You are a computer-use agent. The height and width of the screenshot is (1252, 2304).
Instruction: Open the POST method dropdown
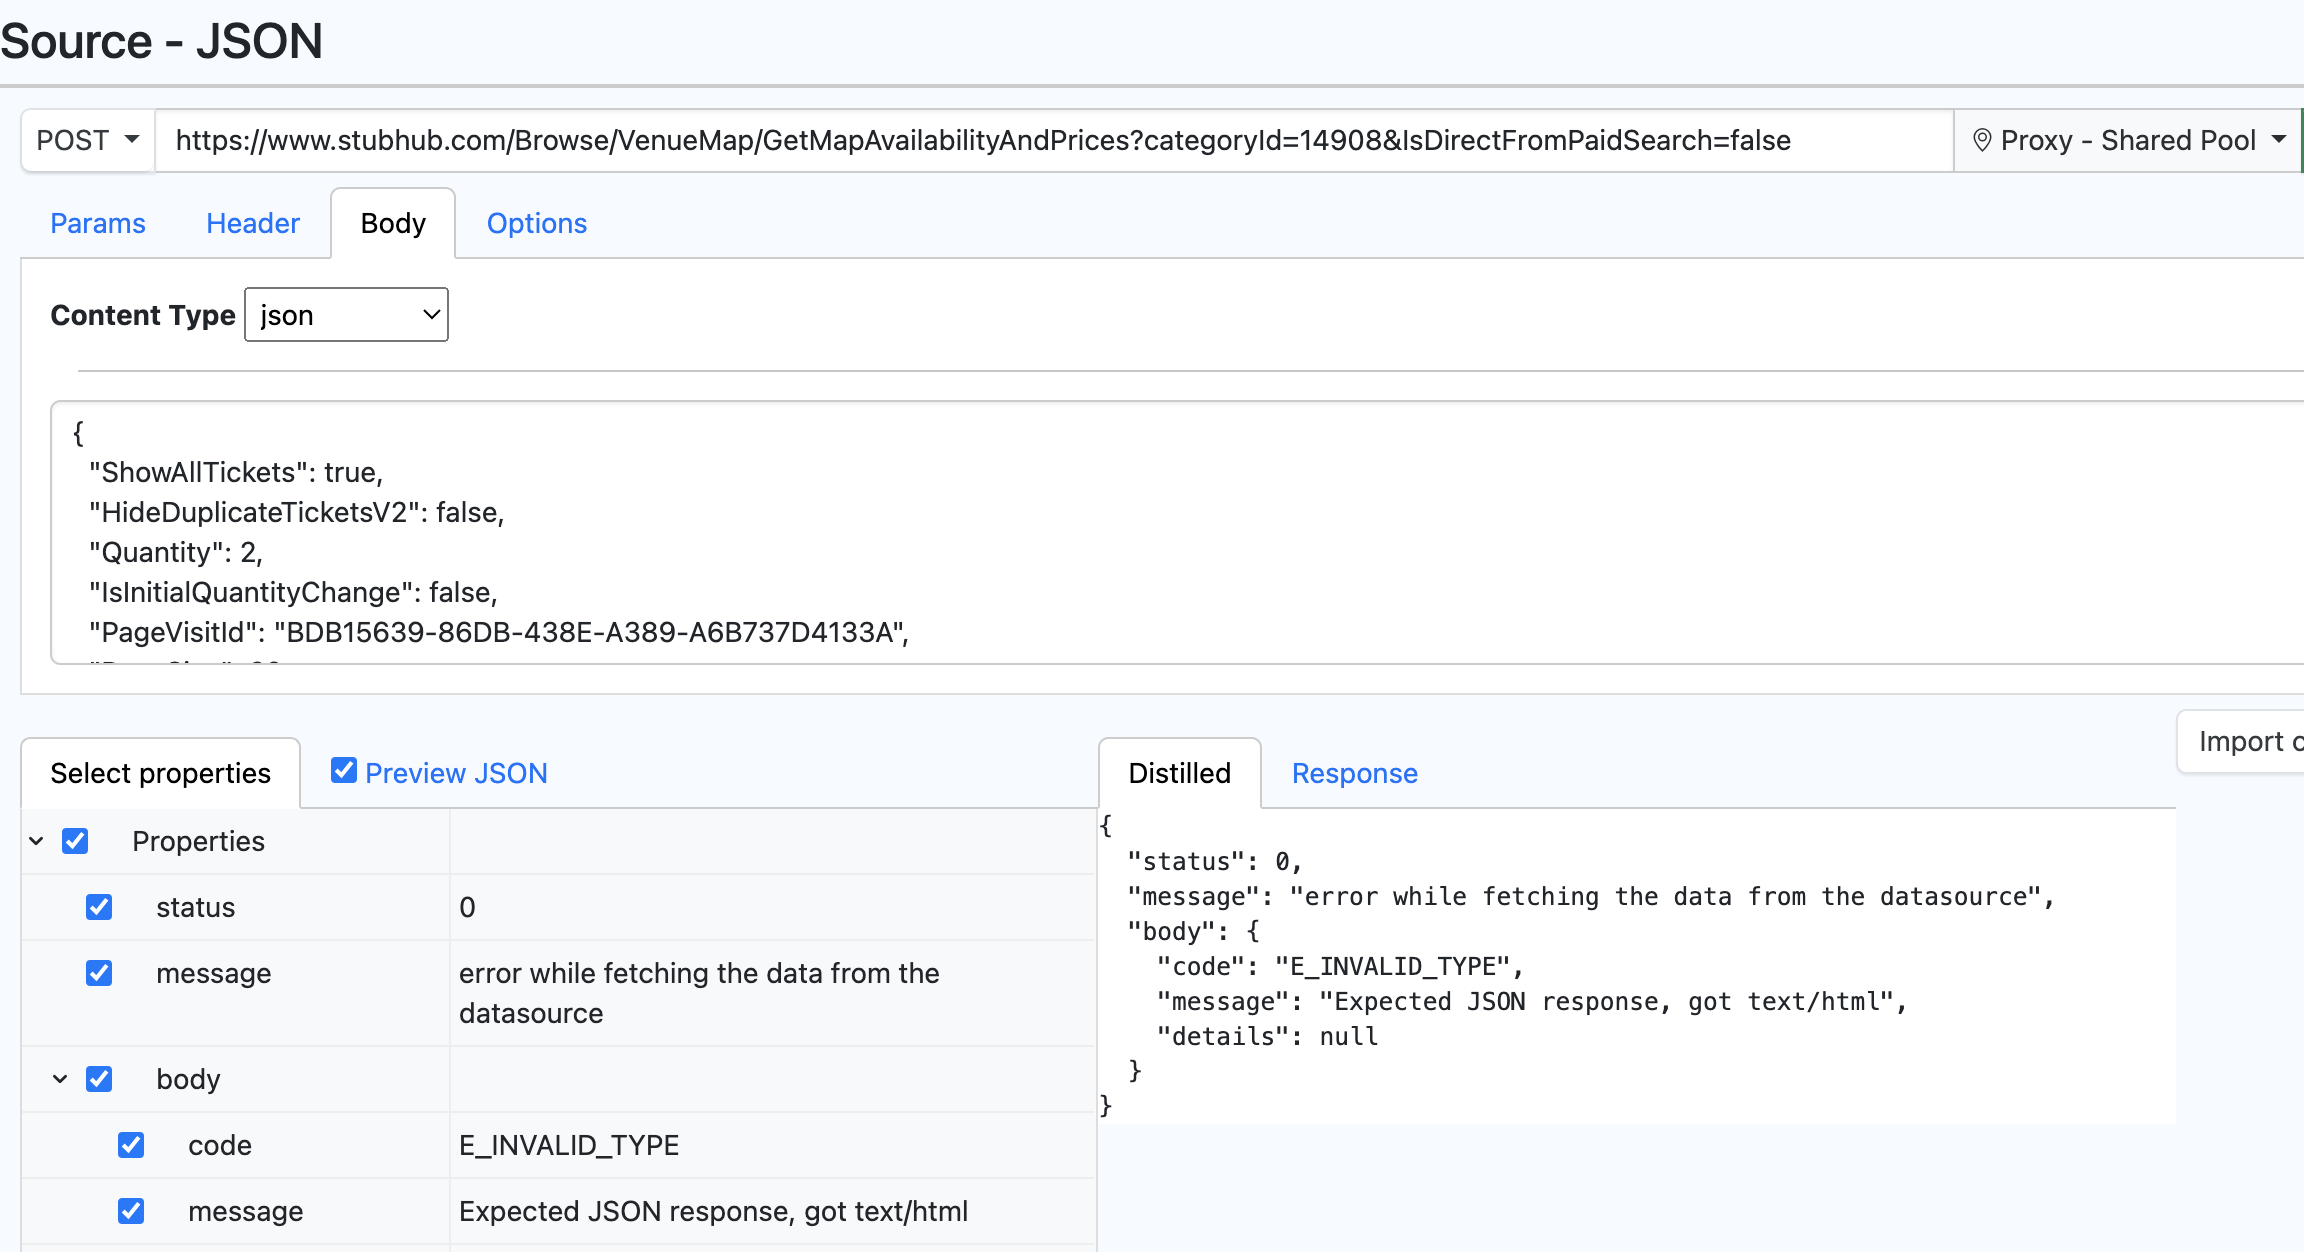pyautogui.click(x=88, y=140)
